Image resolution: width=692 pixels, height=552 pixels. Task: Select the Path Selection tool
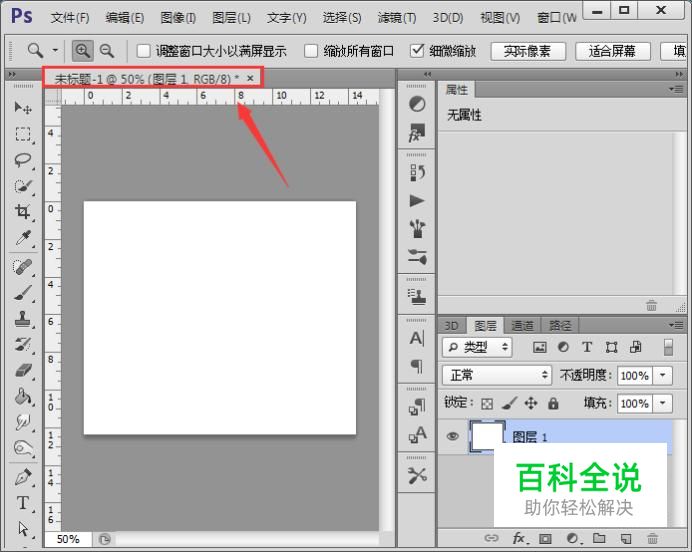23,528
